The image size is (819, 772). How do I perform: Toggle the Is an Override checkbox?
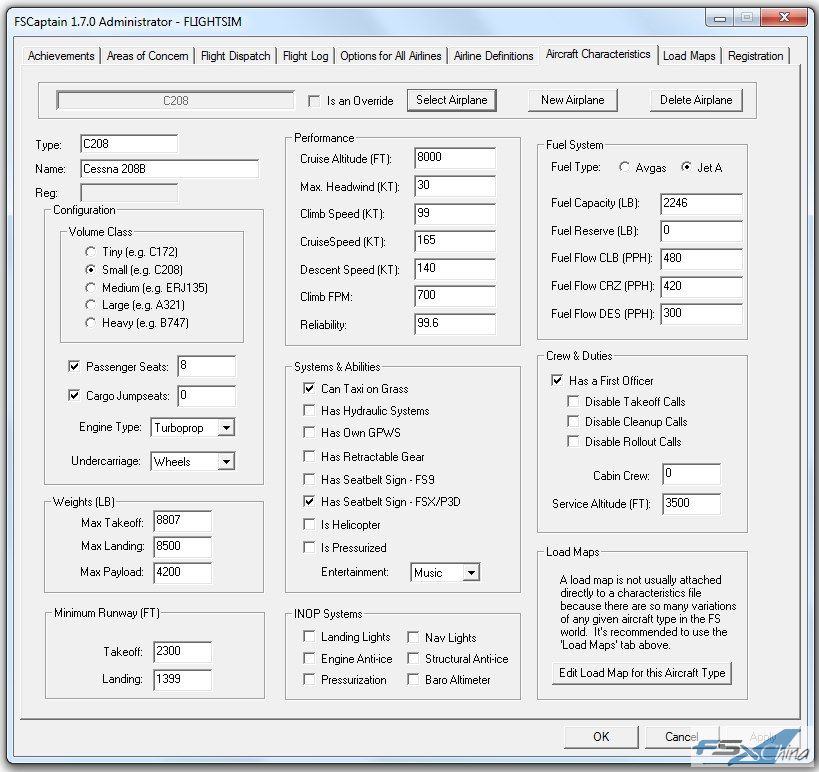point(314,101)
